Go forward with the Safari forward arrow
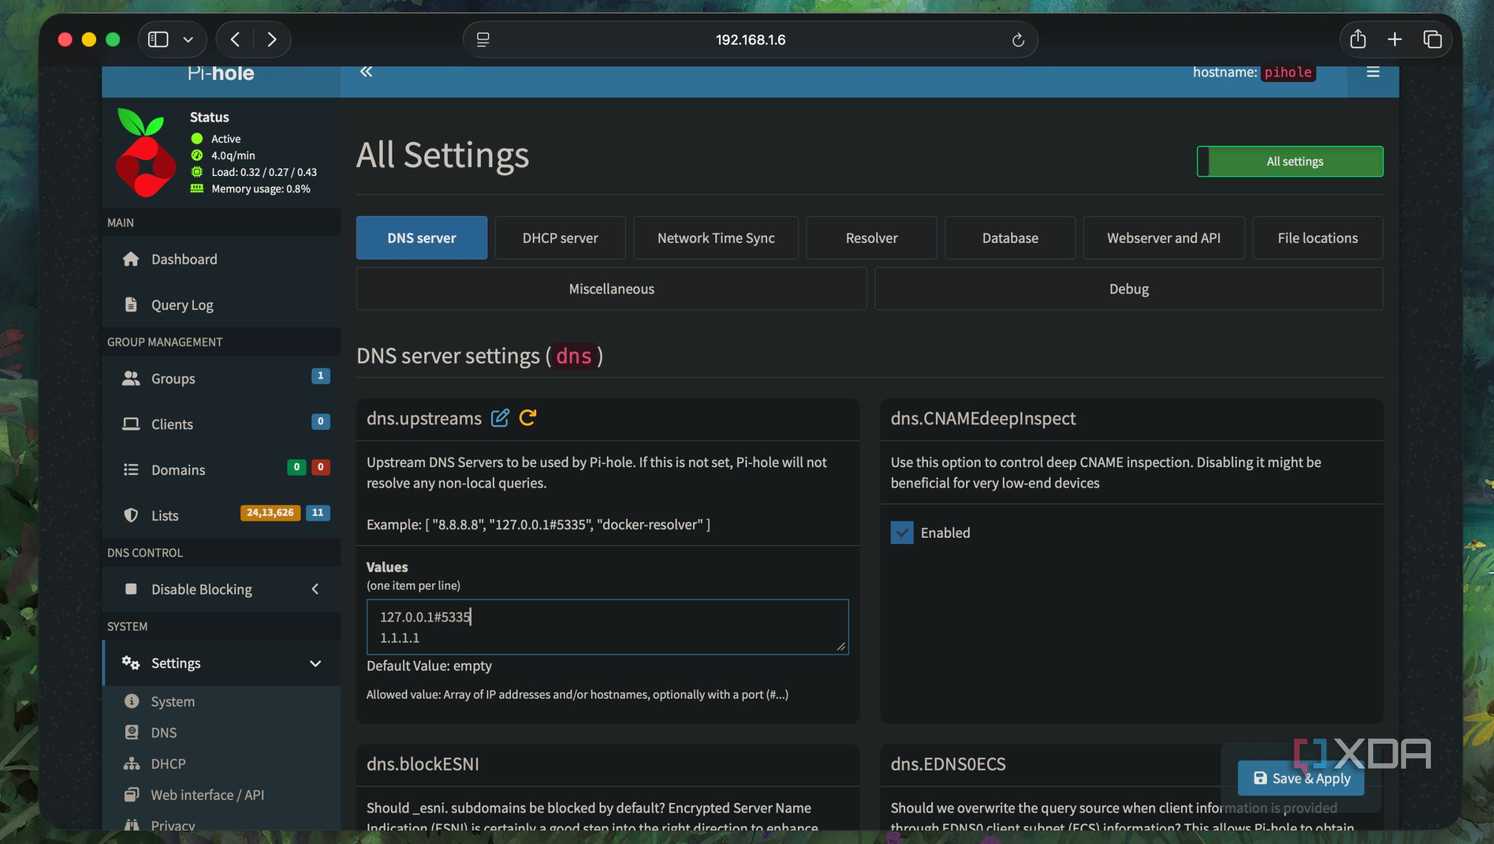 point(272,39)
